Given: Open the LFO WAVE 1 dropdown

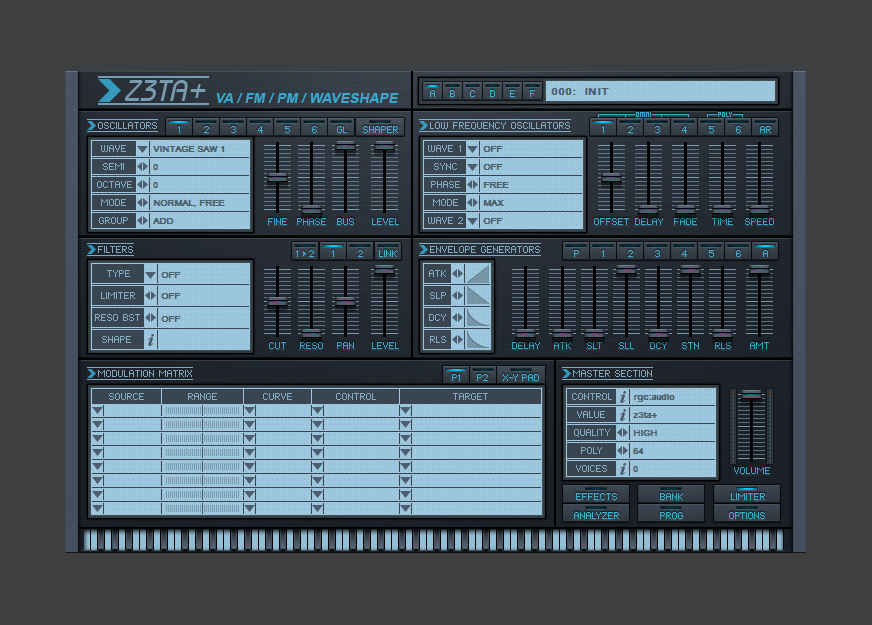Looking at the screenshot, I should 473,149.
